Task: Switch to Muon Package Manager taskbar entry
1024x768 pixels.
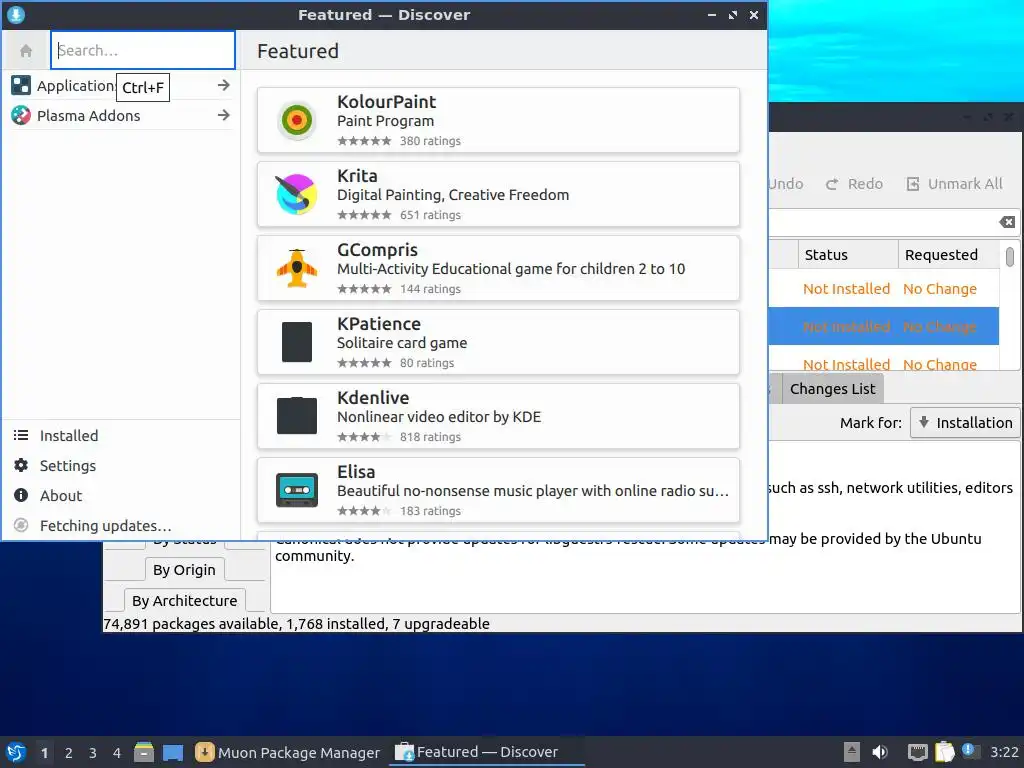Action: (288, 753)
